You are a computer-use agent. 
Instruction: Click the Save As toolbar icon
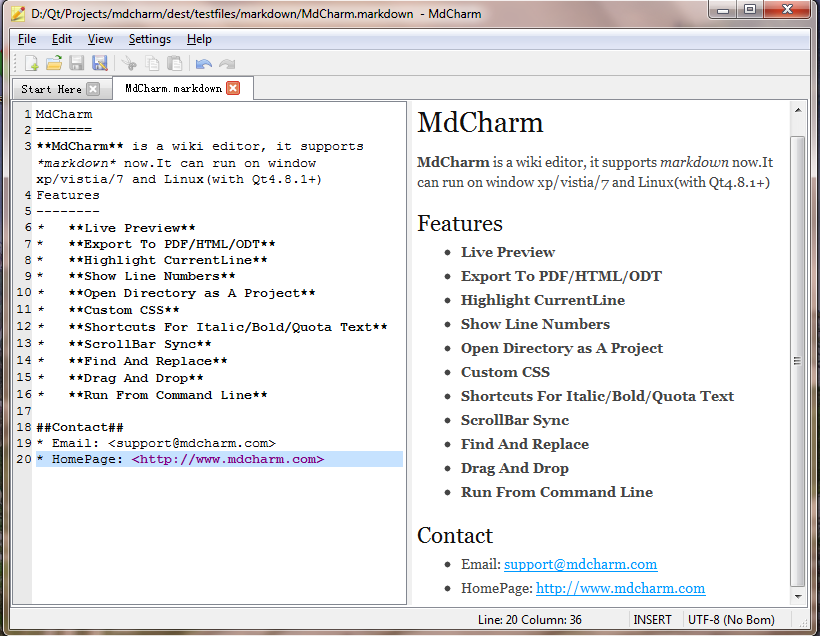click(98, 62)
